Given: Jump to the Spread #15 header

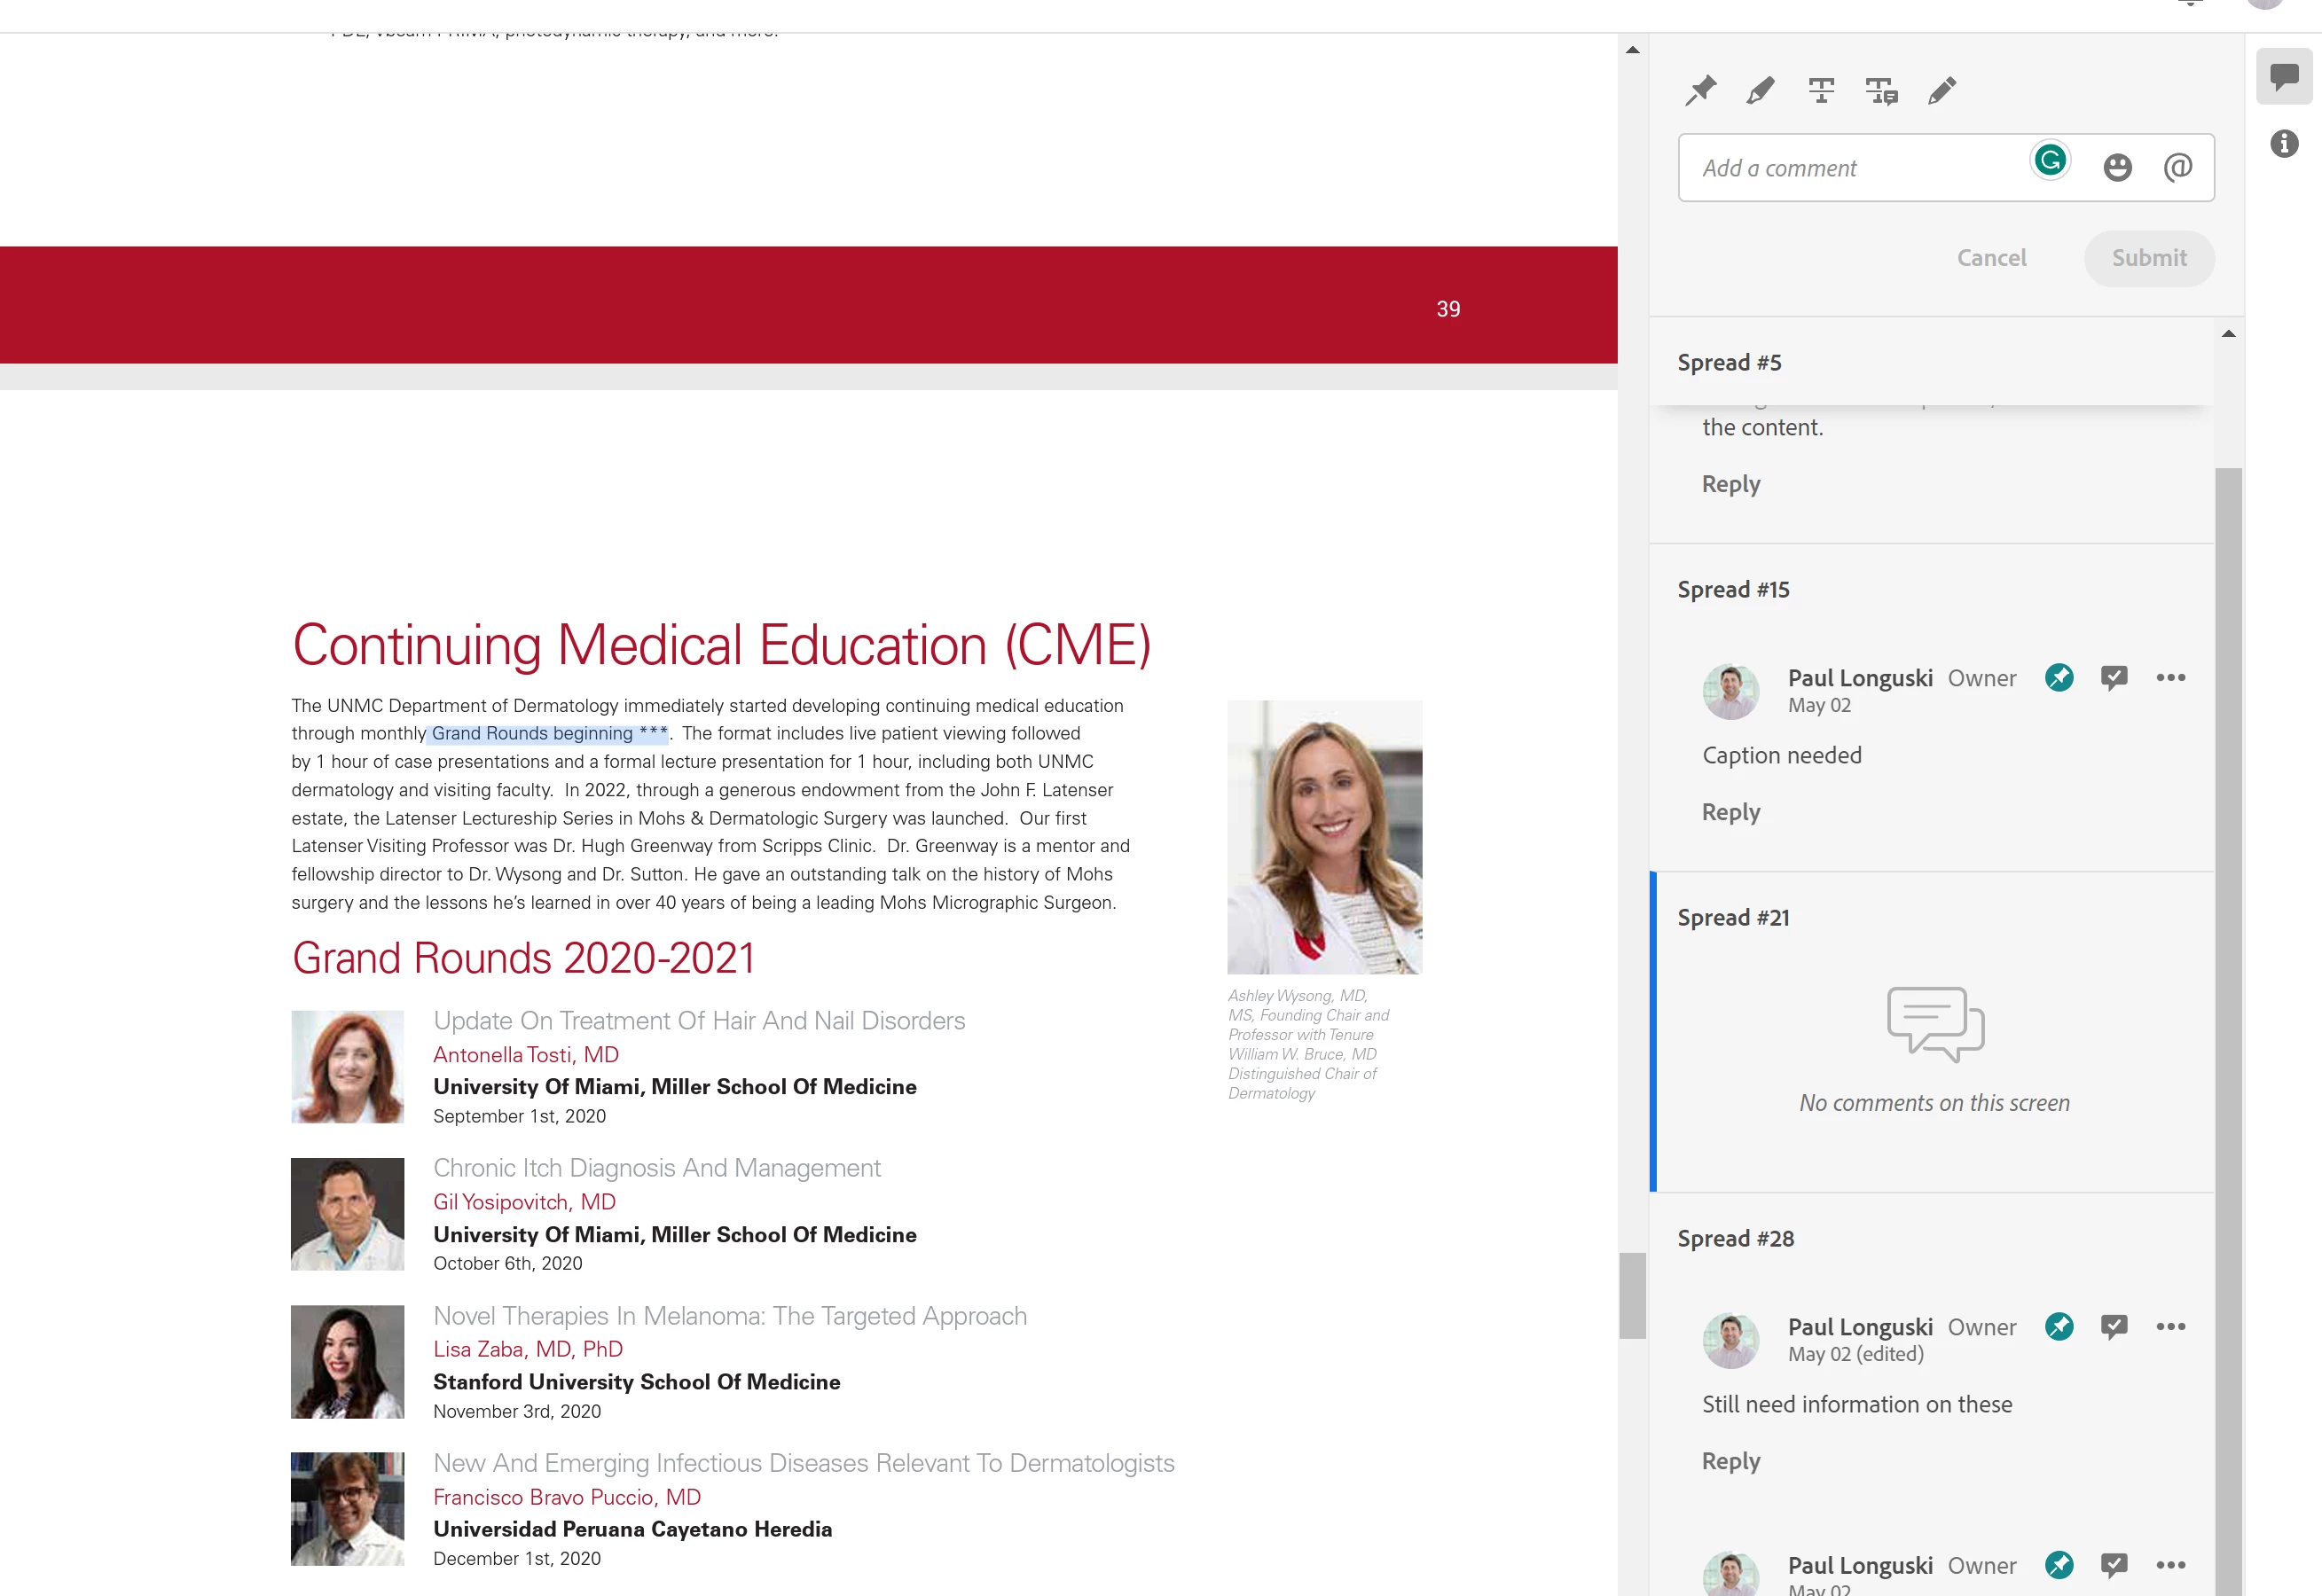Looking at the screenshot, I should point(1734,590).
